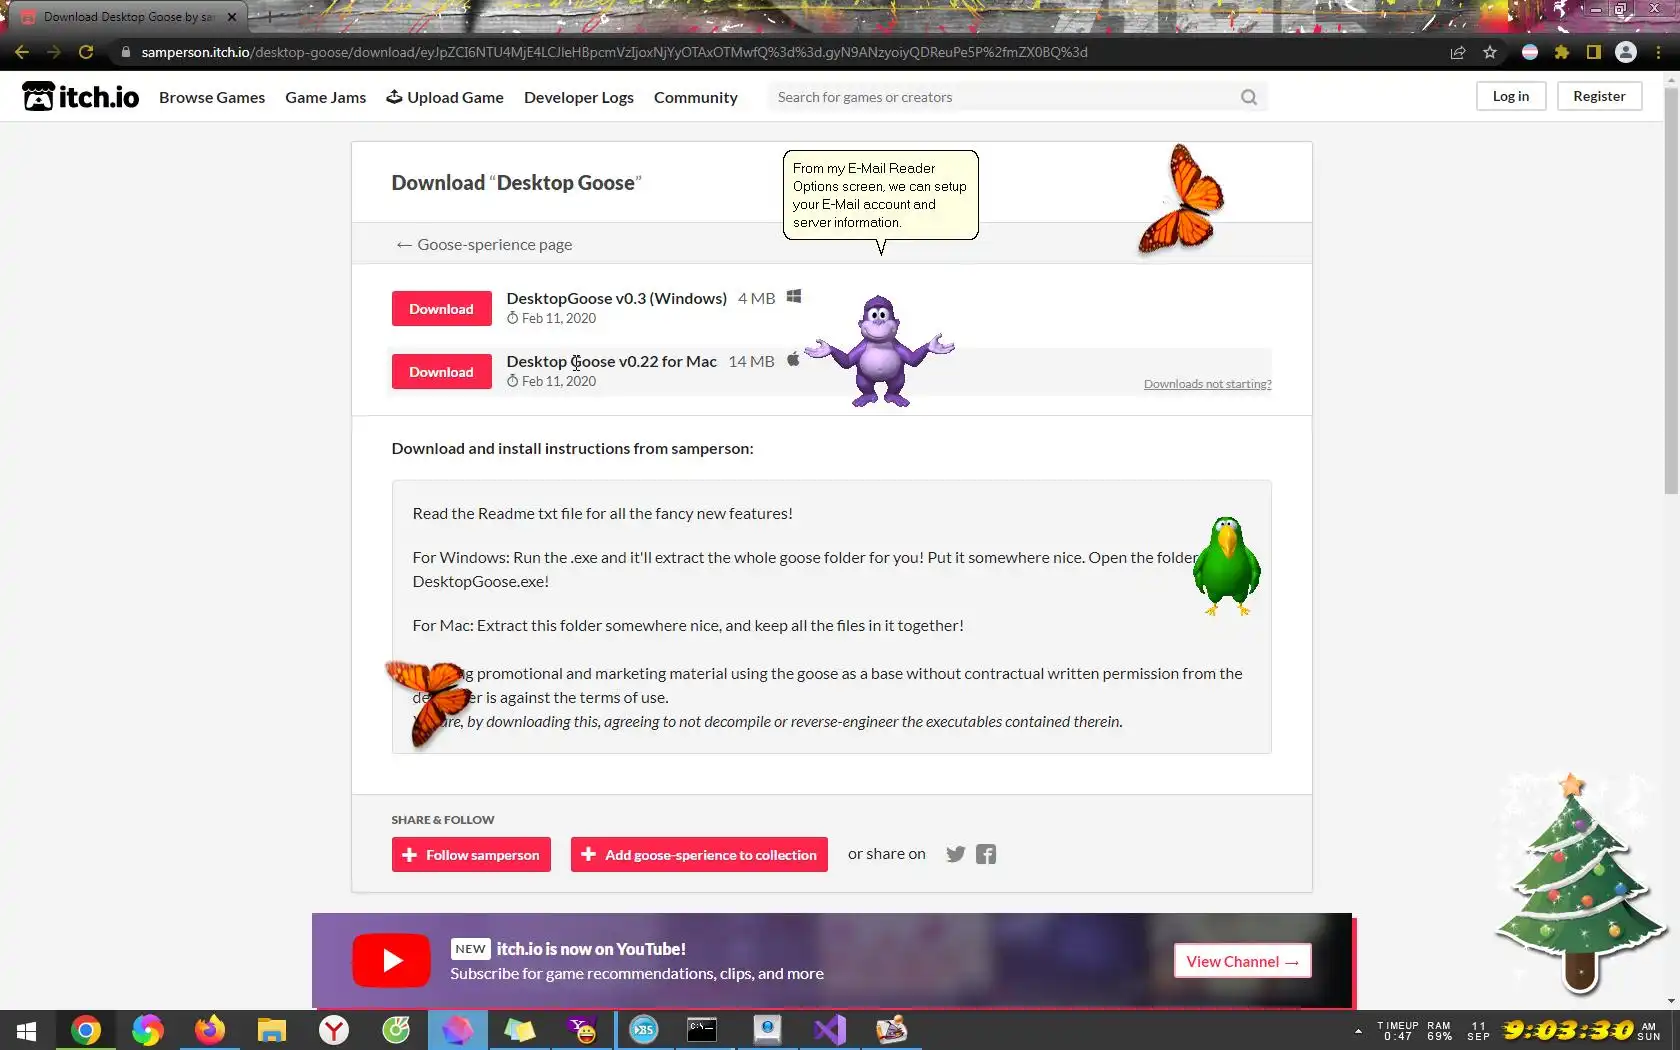This screenshot has height=1050, width=1680.
Task: Click Downloads not starting link
Action: [x=1208, y=384]
